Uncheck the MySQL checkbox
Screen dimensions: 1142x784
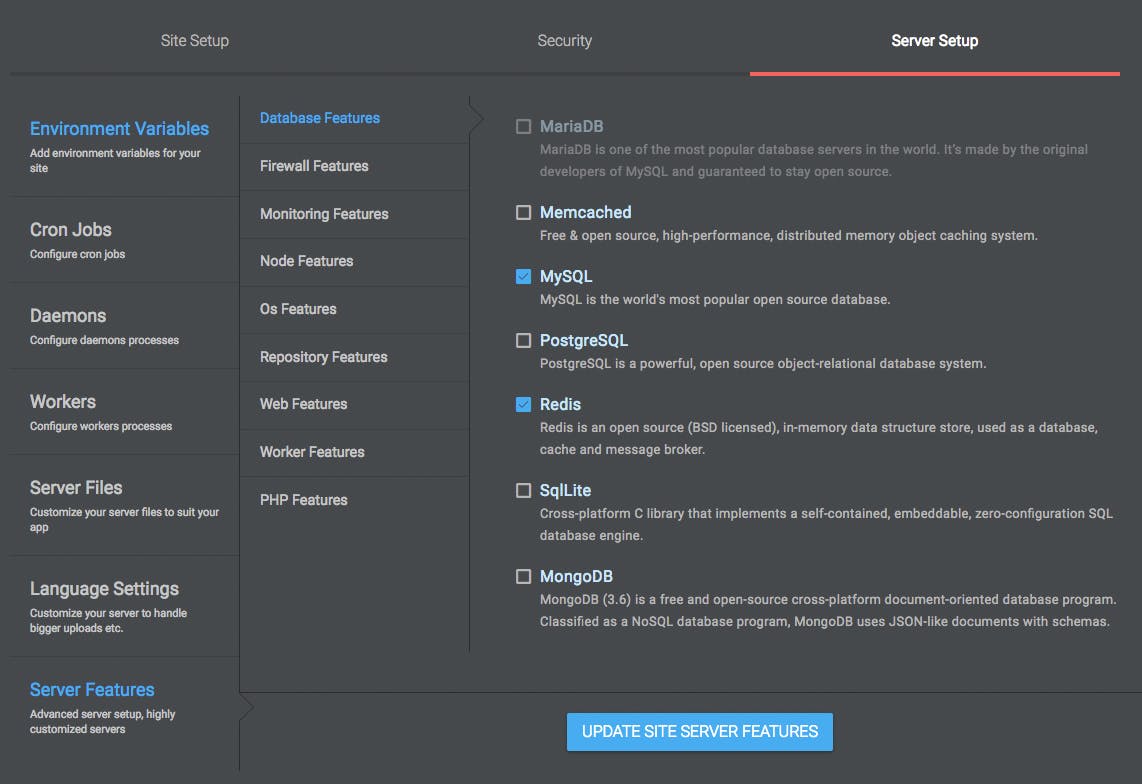523,277
